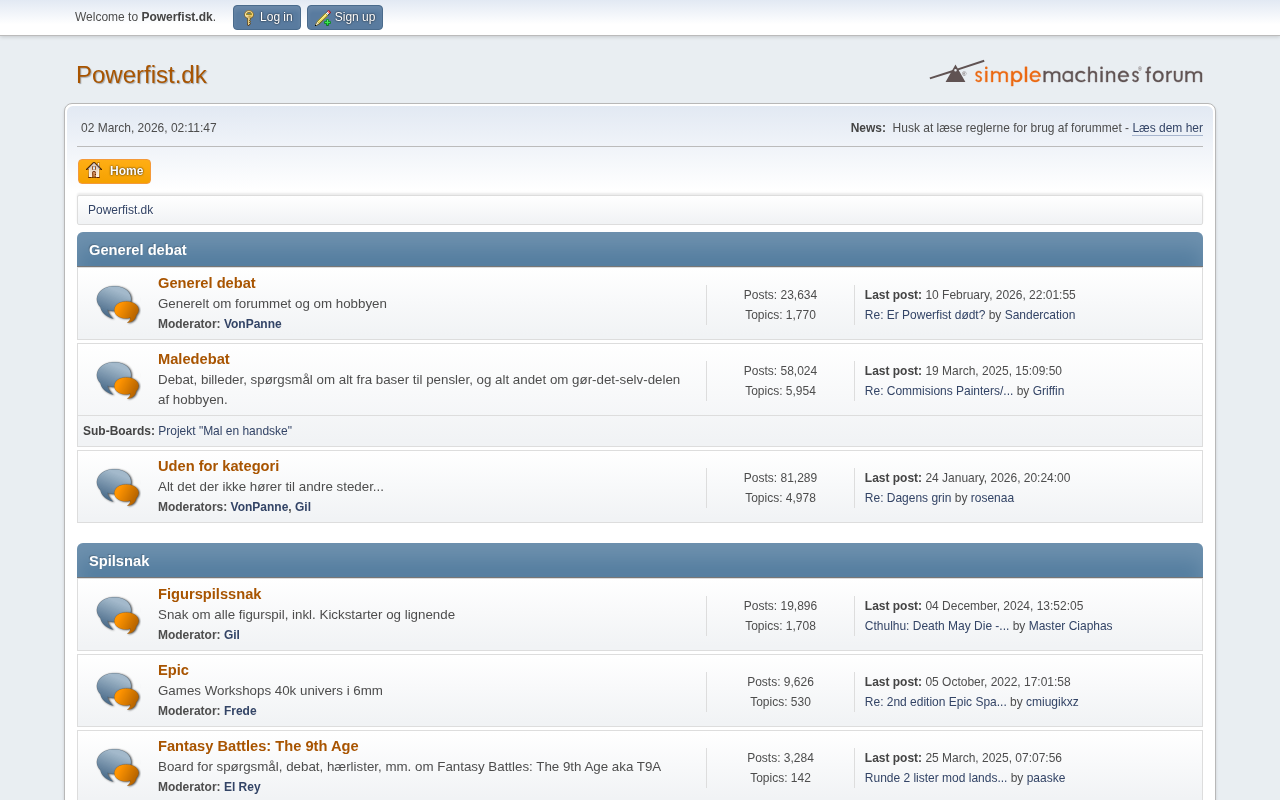
Task: Click the Fantasy Battles: The 9th Age board icon
Action: pos(118,767)
